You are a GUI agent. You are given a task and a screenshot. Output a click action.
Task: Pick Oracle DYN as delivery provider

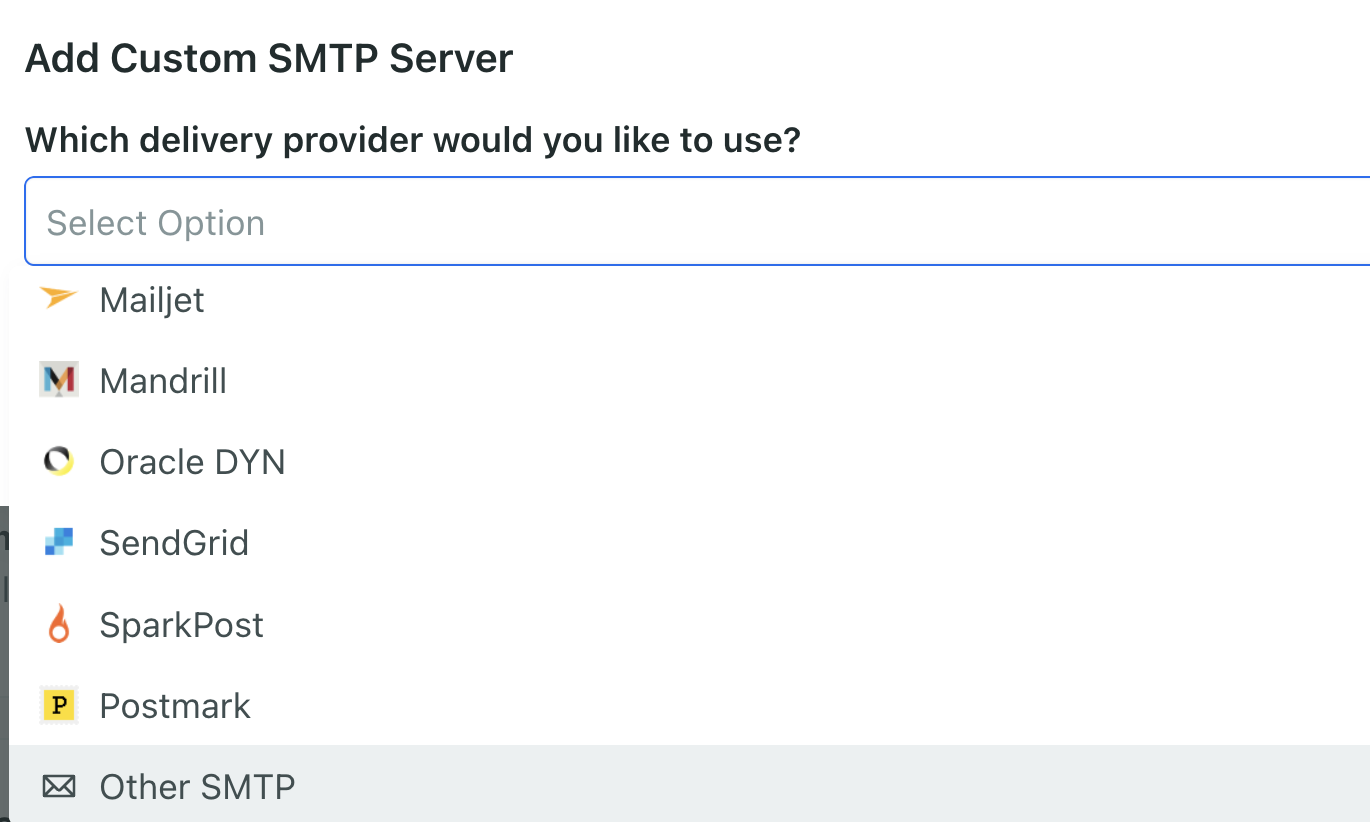point(192,462)
